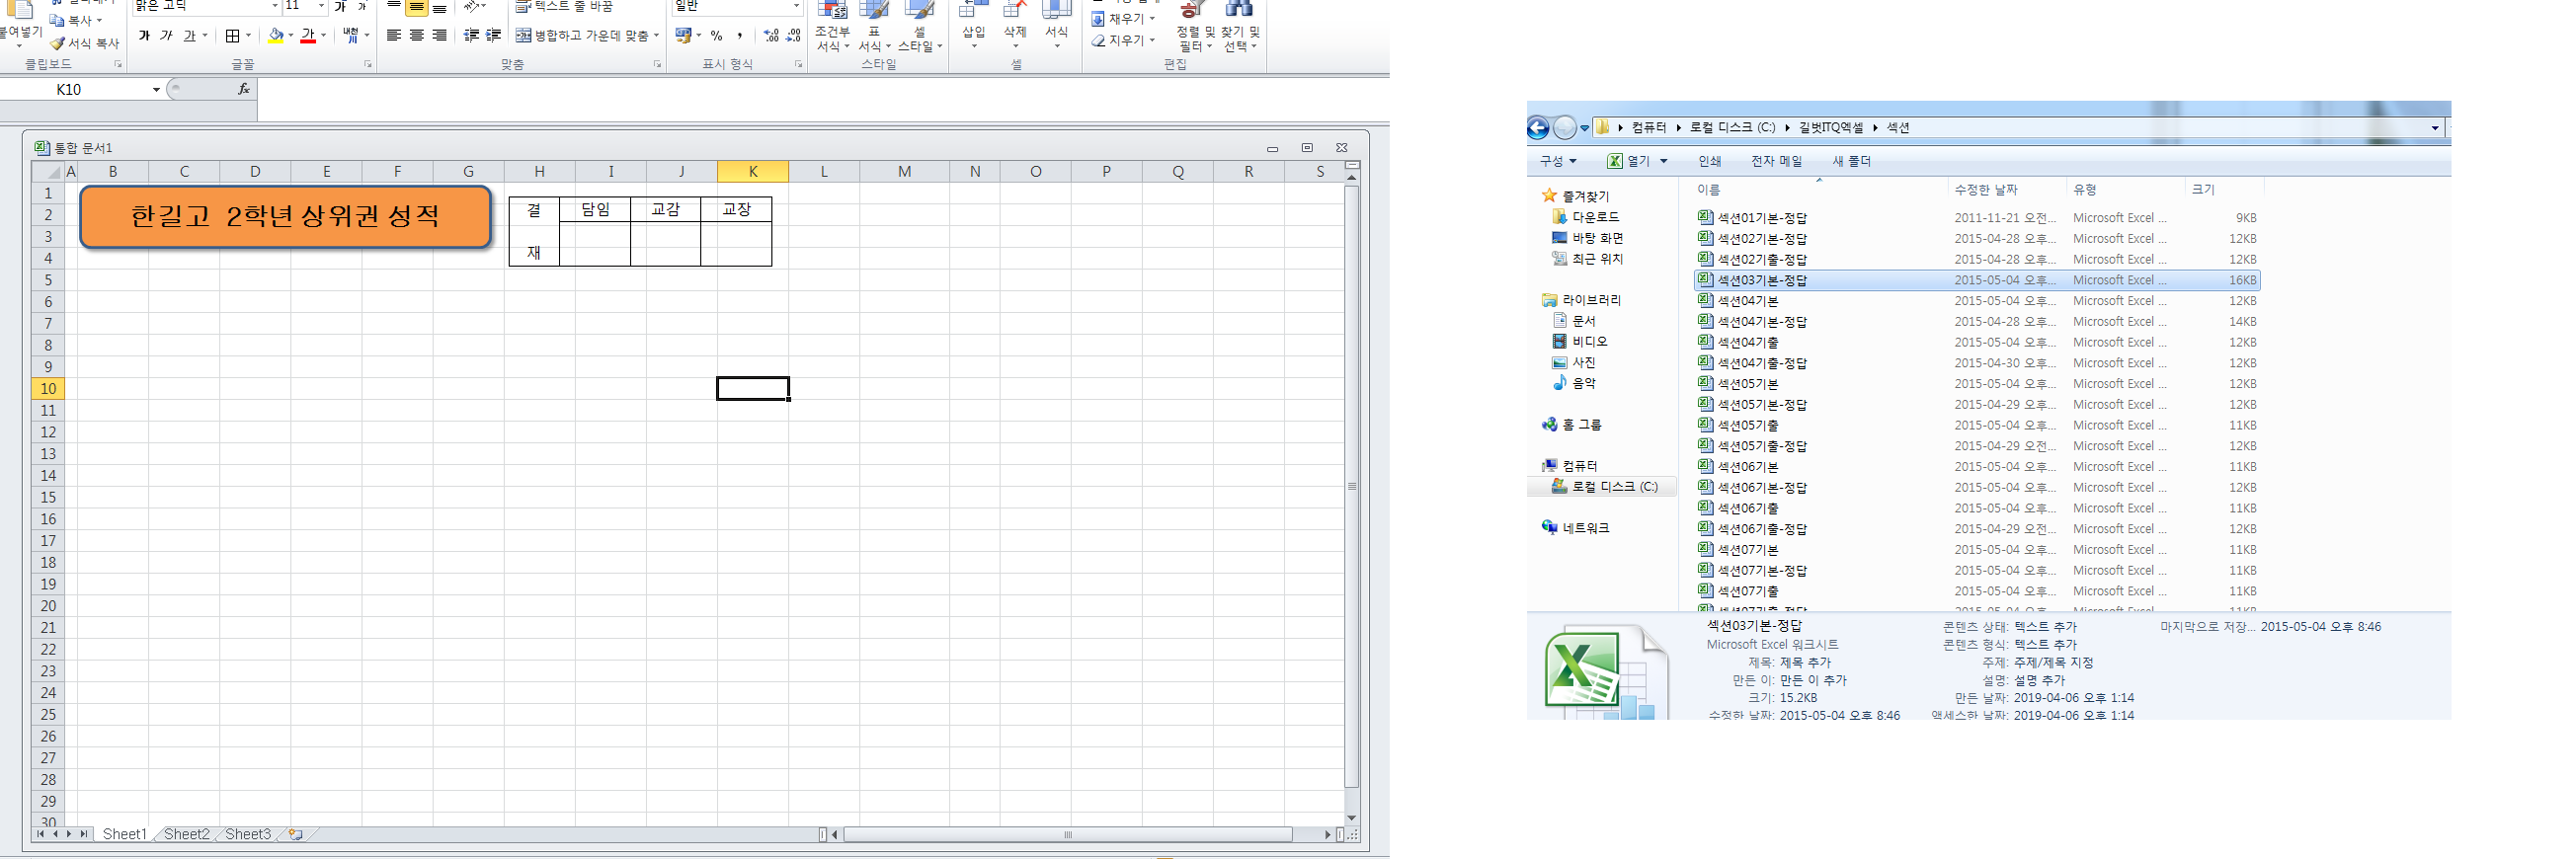Apply center horizontal text alignment
This screenshot has height=859, width=2576.
pyautogui.click(x=416, y=36)
